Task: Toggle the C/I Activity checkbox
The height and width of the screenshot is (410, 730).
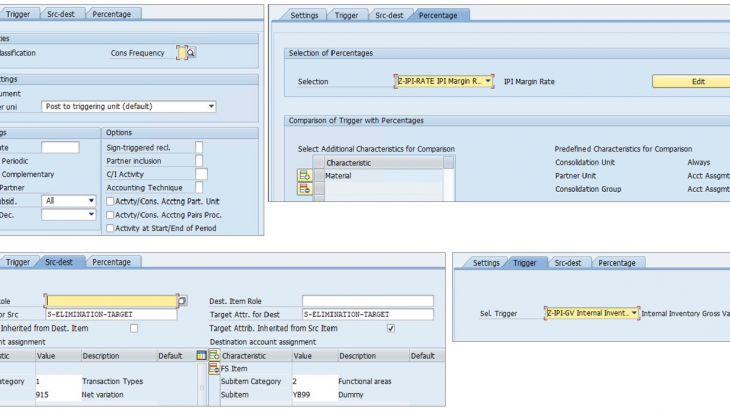Action: pos(201,174)
